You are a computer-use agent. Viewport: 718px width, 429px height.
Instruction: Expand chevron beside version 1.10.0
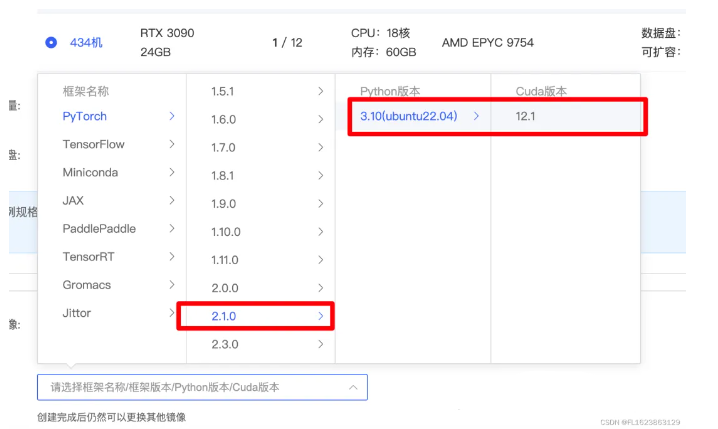(321, 232)
